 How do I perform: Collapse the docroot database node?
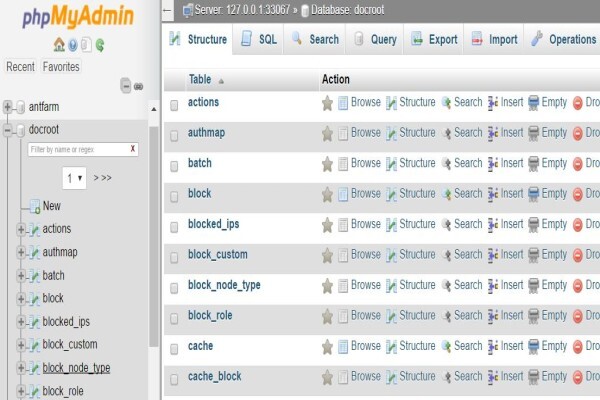tap(7, 130)
